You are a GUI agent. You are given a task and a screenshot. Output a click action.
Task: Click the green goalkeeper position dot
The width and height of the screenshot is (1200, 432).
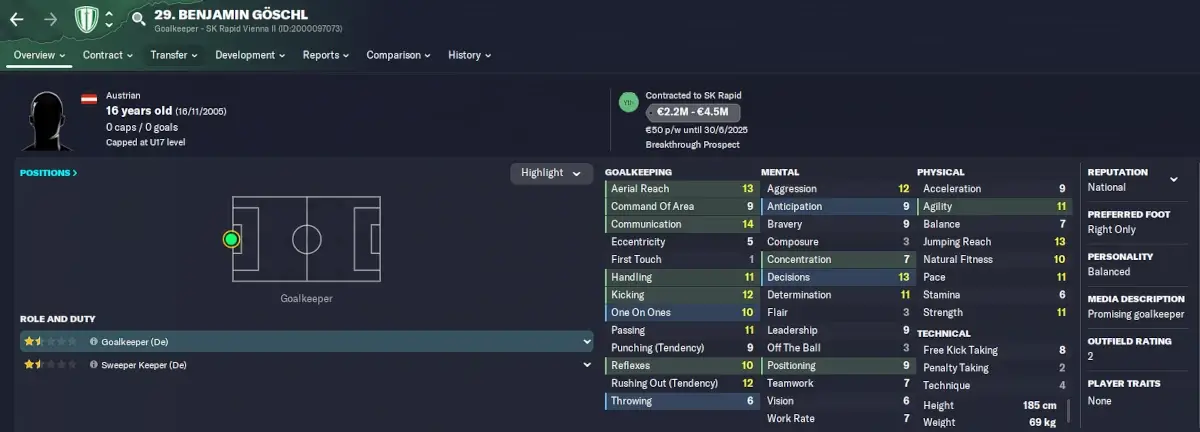tap(231, 239)
